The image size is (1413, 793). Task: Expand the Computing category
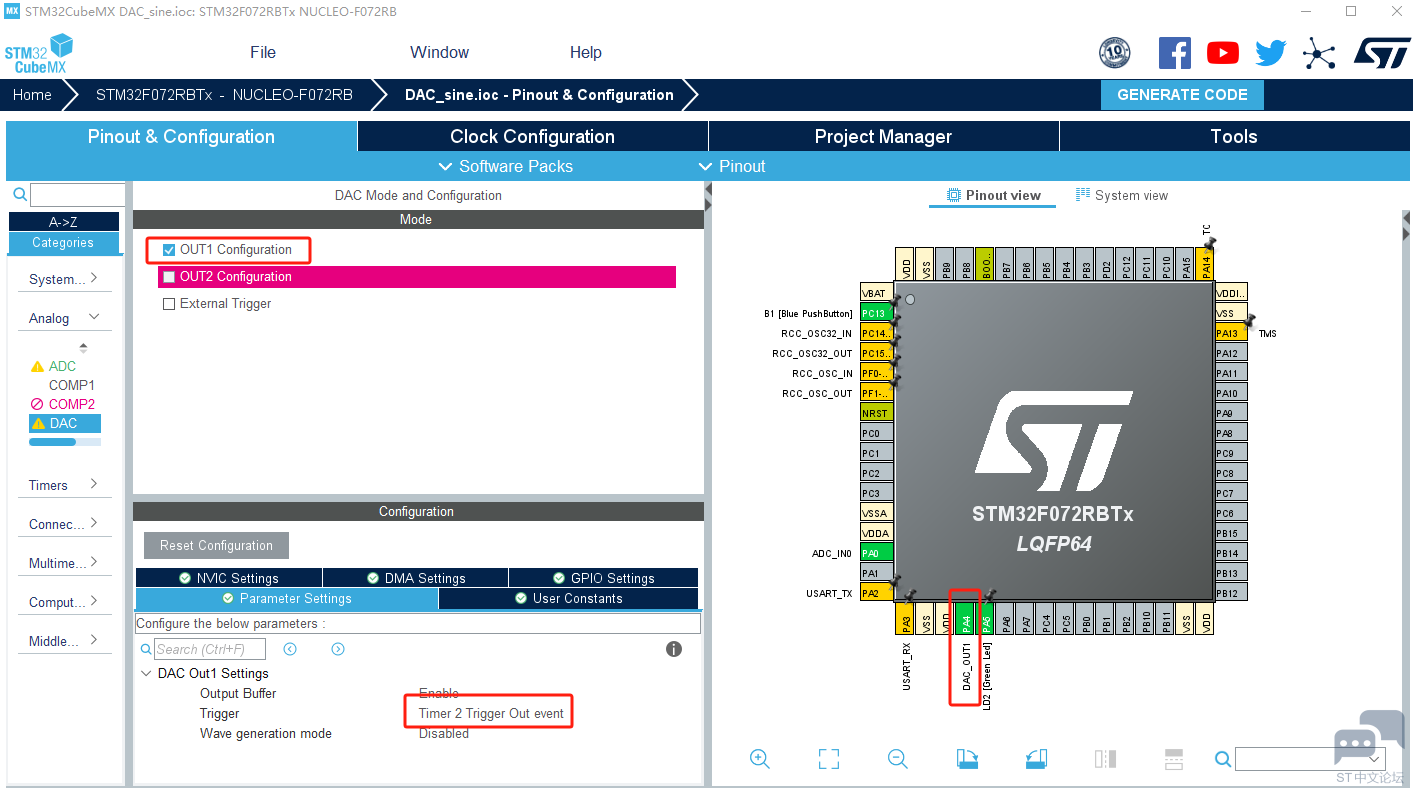(x=64, y=602)
